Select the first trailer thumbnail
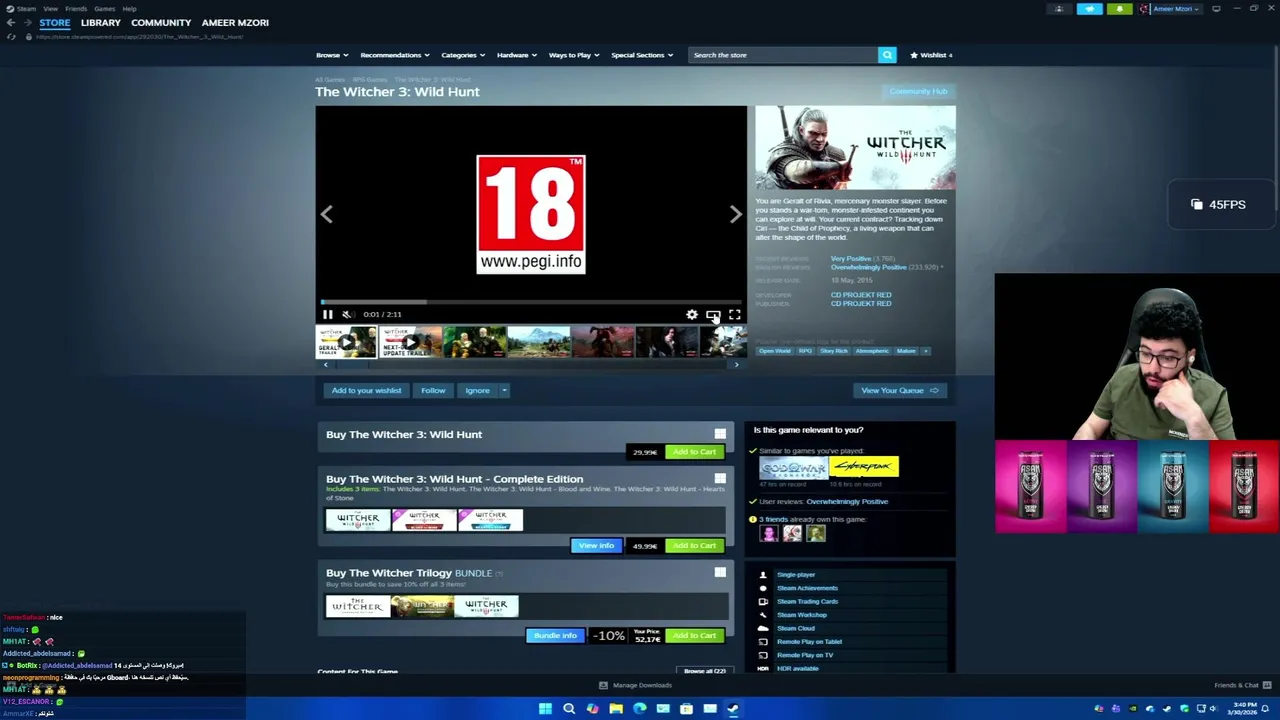This screenshot has width=1280, height=720. click(x=346, y=342)
